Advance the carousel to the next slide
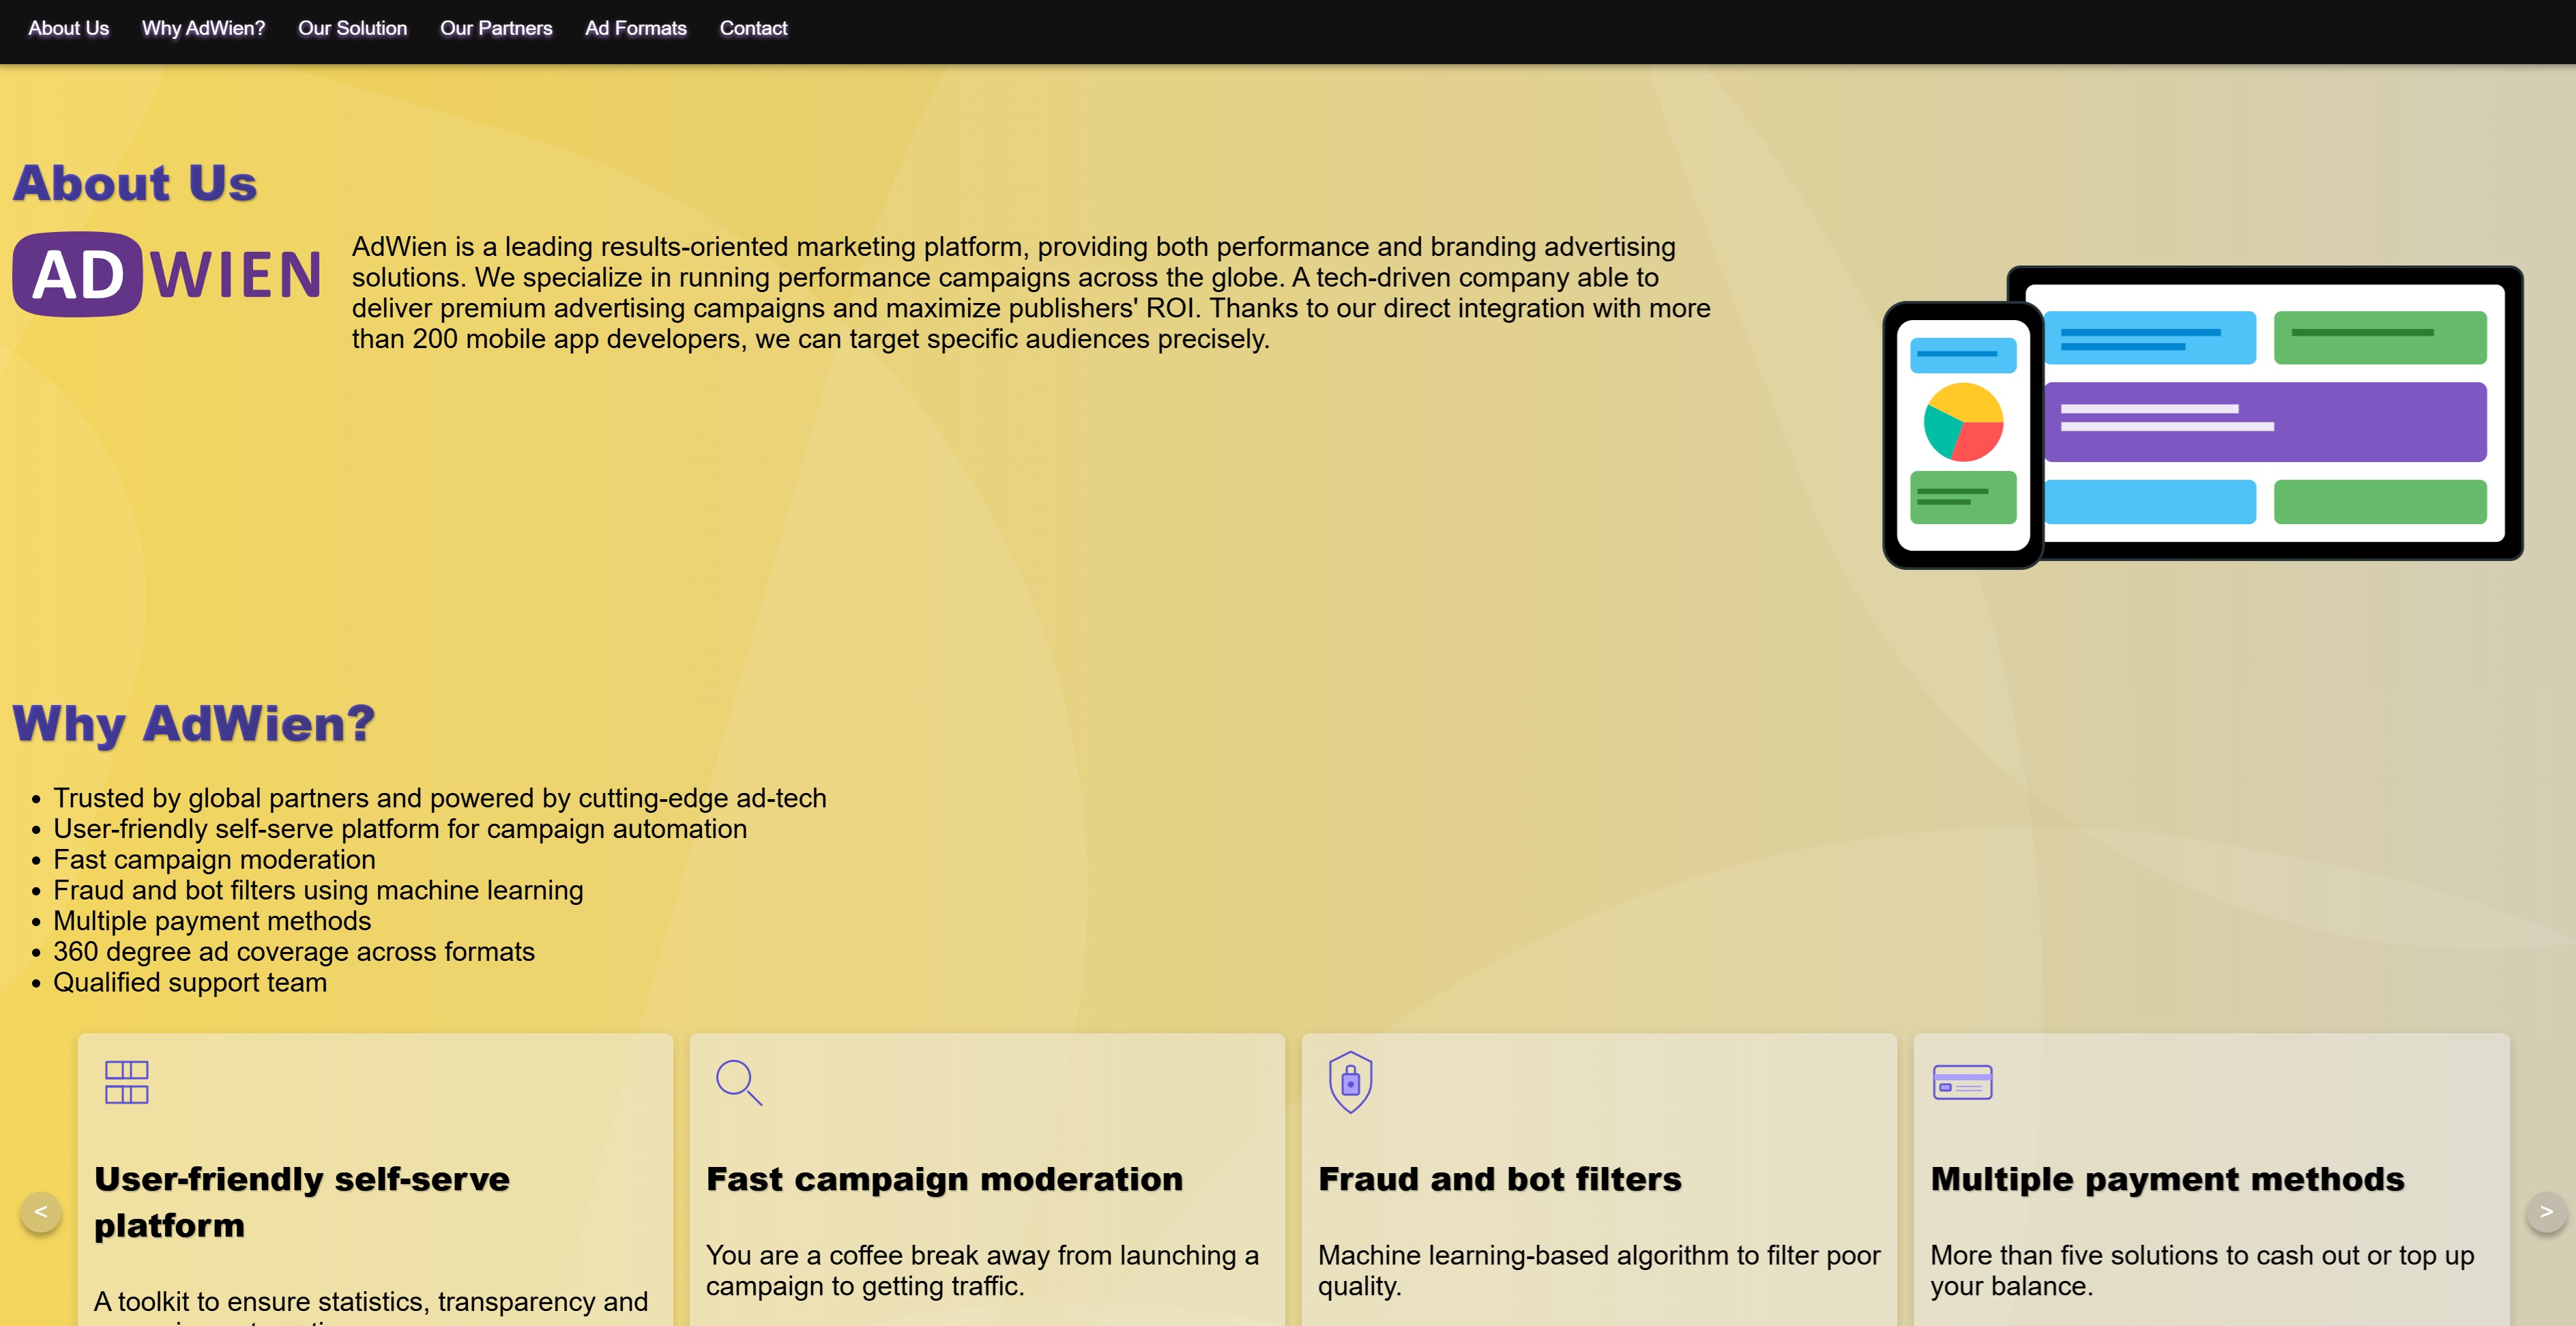 2546,1212
